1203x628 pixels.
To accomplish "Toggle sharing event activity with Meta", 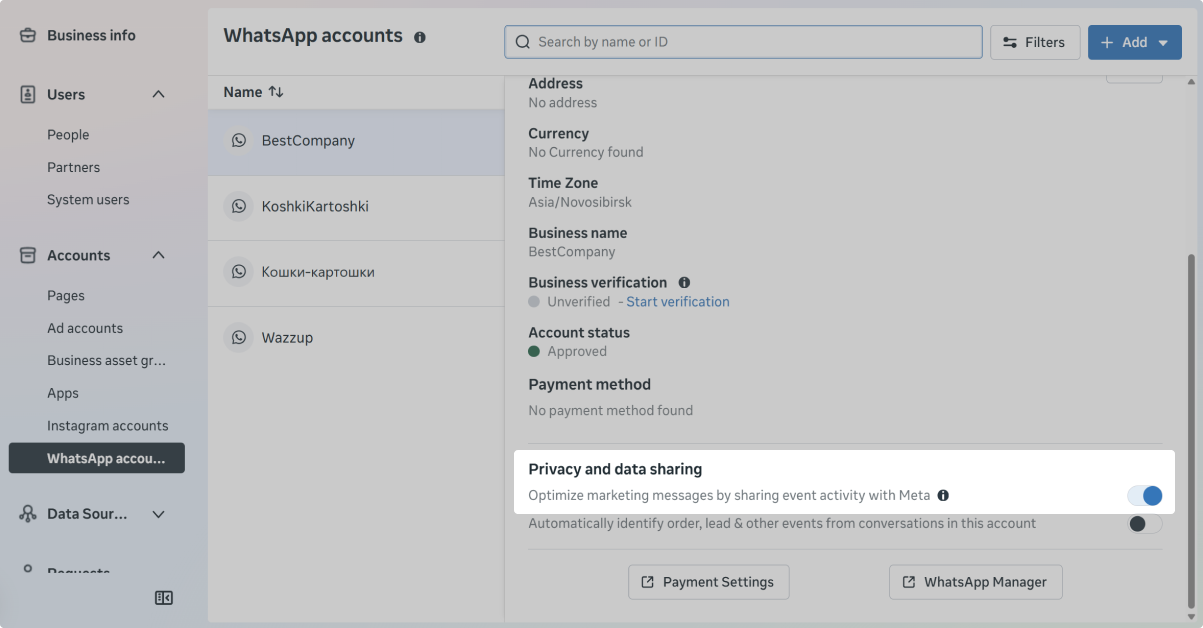I will [x=1145, y=495].
